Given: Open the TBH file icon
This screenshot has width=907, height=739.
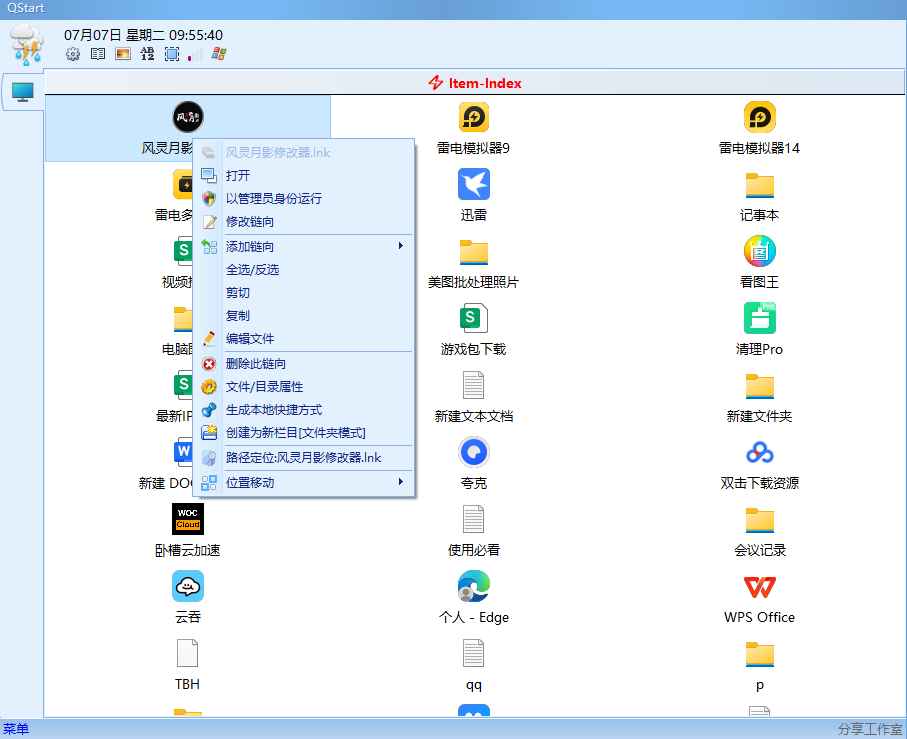Looking at the screenshot, I should coord(187,653).
